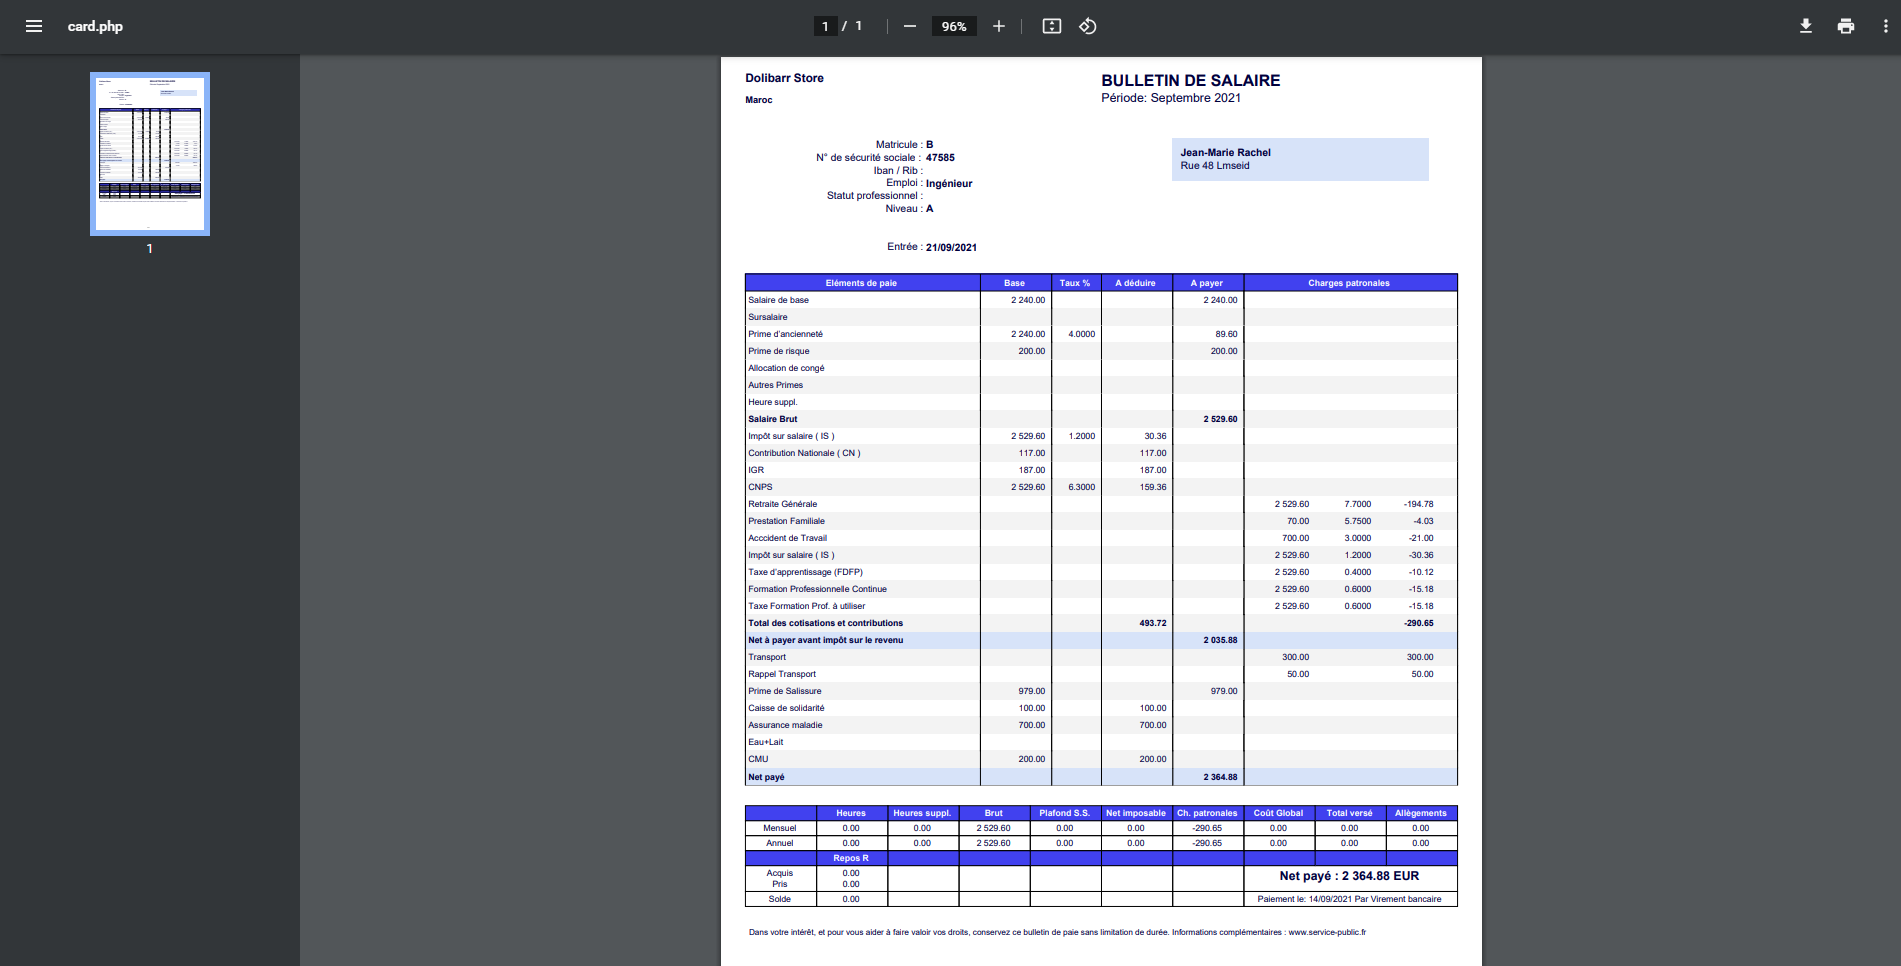Click the card.php document title

(95, 26)
